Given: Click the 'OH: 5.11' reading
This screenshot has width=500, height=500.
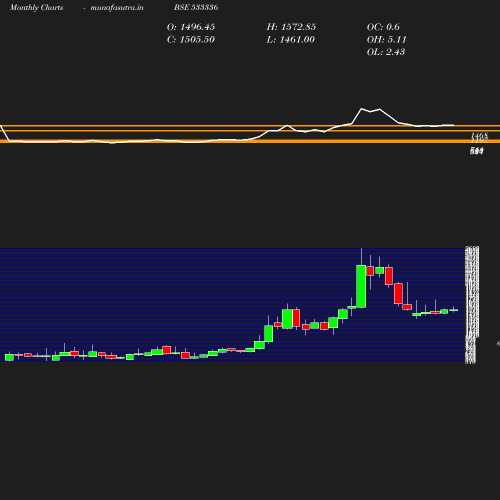Looking at the screenshot, I should [x=386, y=40].
